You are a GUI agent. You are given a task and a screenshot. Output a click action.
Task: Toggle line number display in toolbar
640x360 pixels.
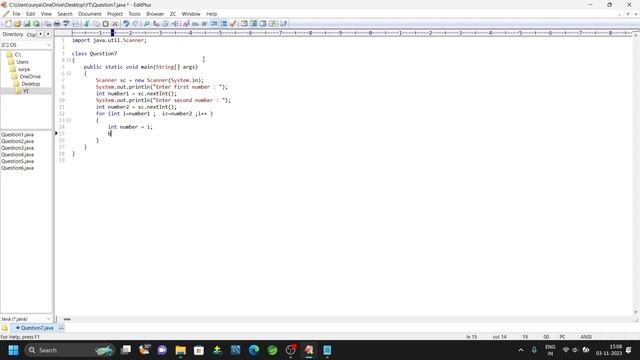click(x=224, y=24)
